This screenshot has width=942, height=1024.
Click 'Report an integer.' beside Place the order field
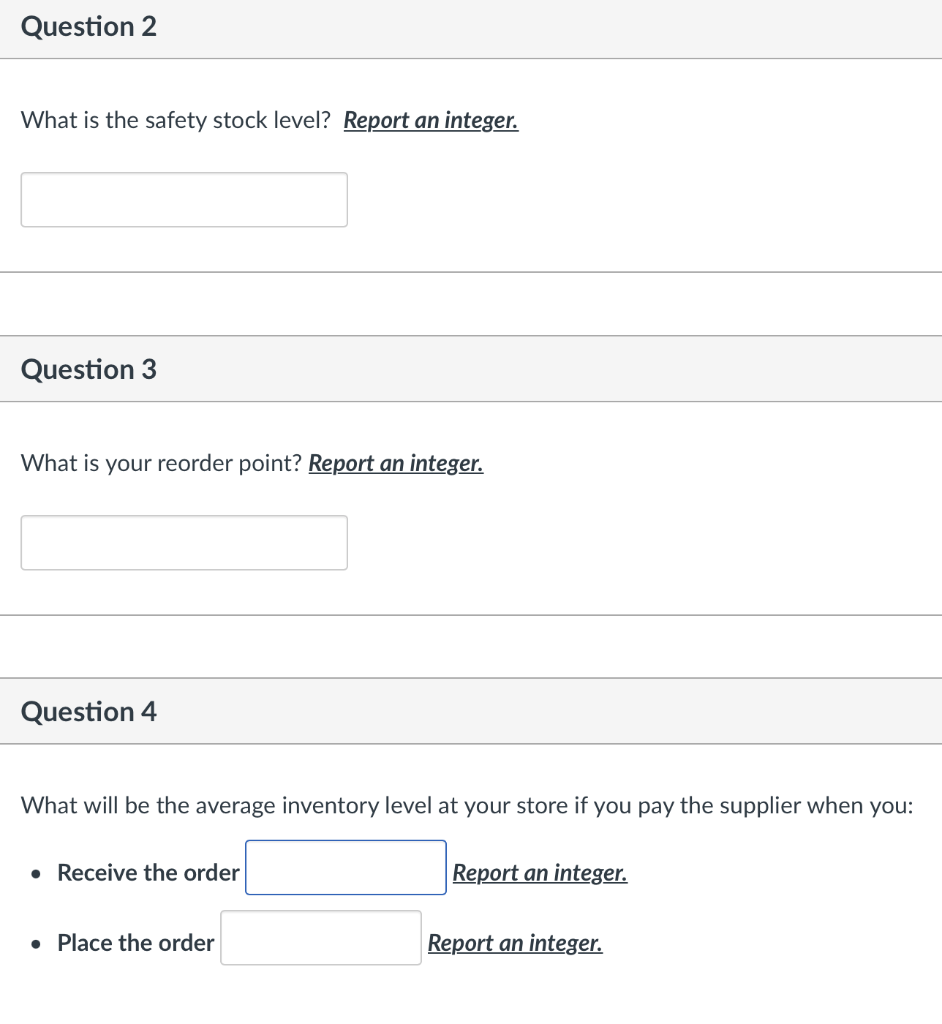coord(515,943)
